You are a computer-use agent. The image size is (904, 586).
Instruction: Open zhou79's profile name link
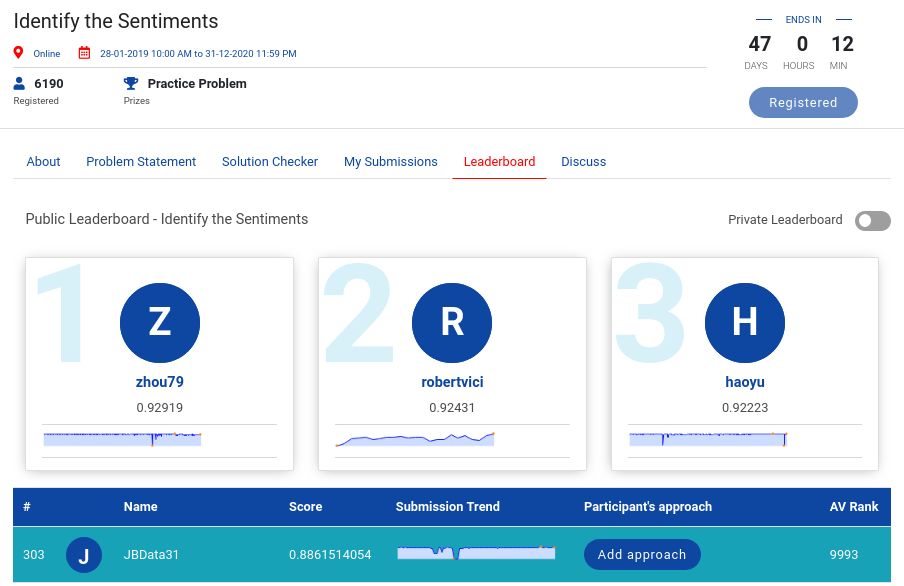point(160,382)
